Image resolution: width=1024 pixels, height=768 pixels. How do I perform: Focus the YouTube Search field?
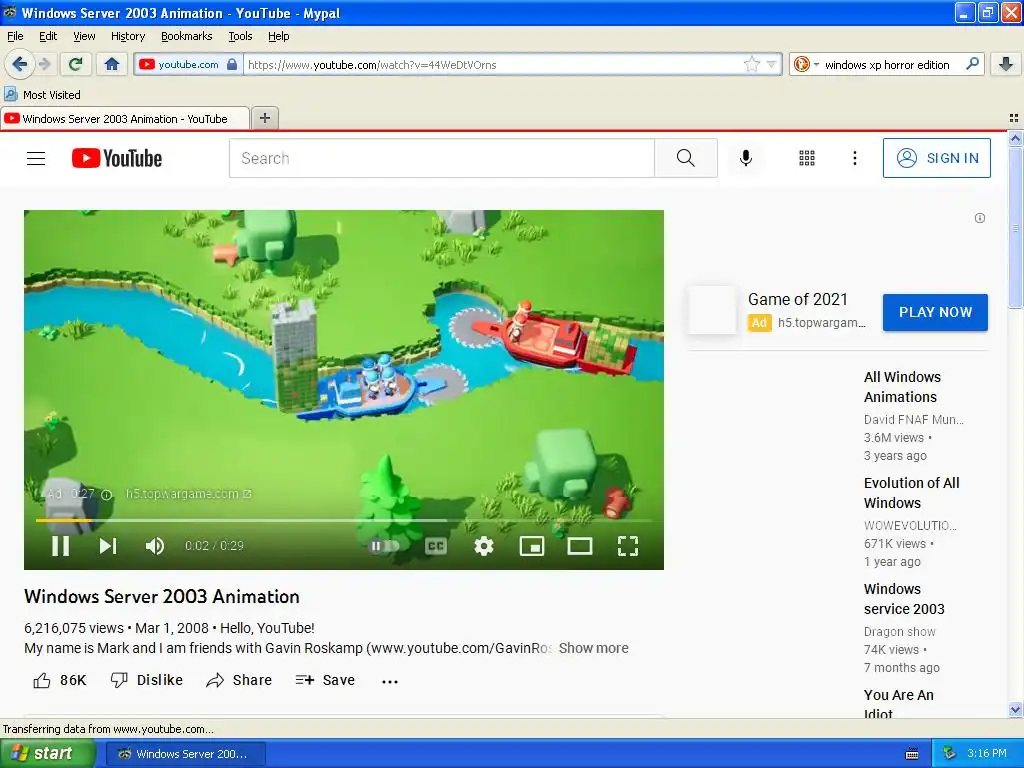point(441,158)
